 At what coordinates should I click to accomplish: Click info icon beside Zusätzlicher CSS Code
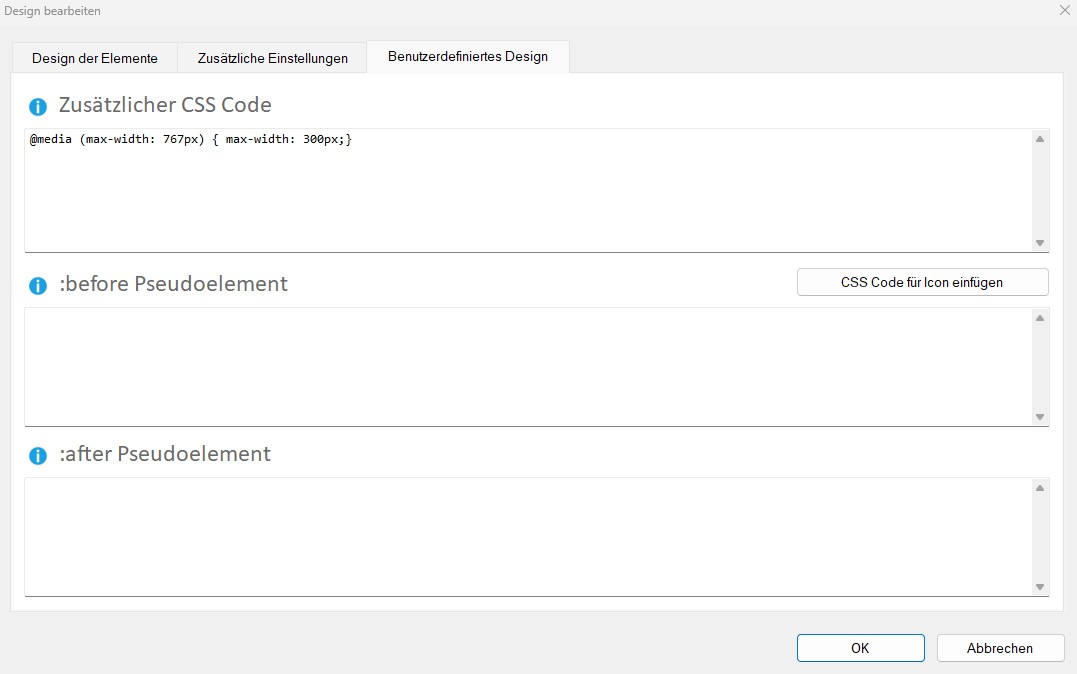click(x=38, y=106)
